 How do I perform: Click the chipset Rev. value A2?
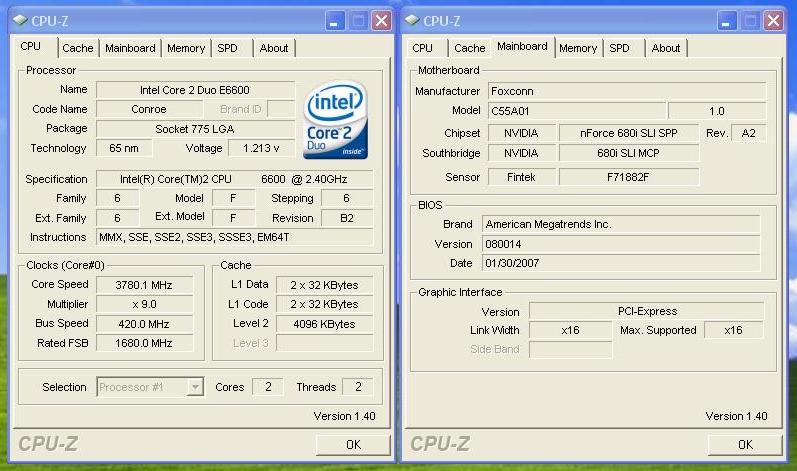(748, 133)
